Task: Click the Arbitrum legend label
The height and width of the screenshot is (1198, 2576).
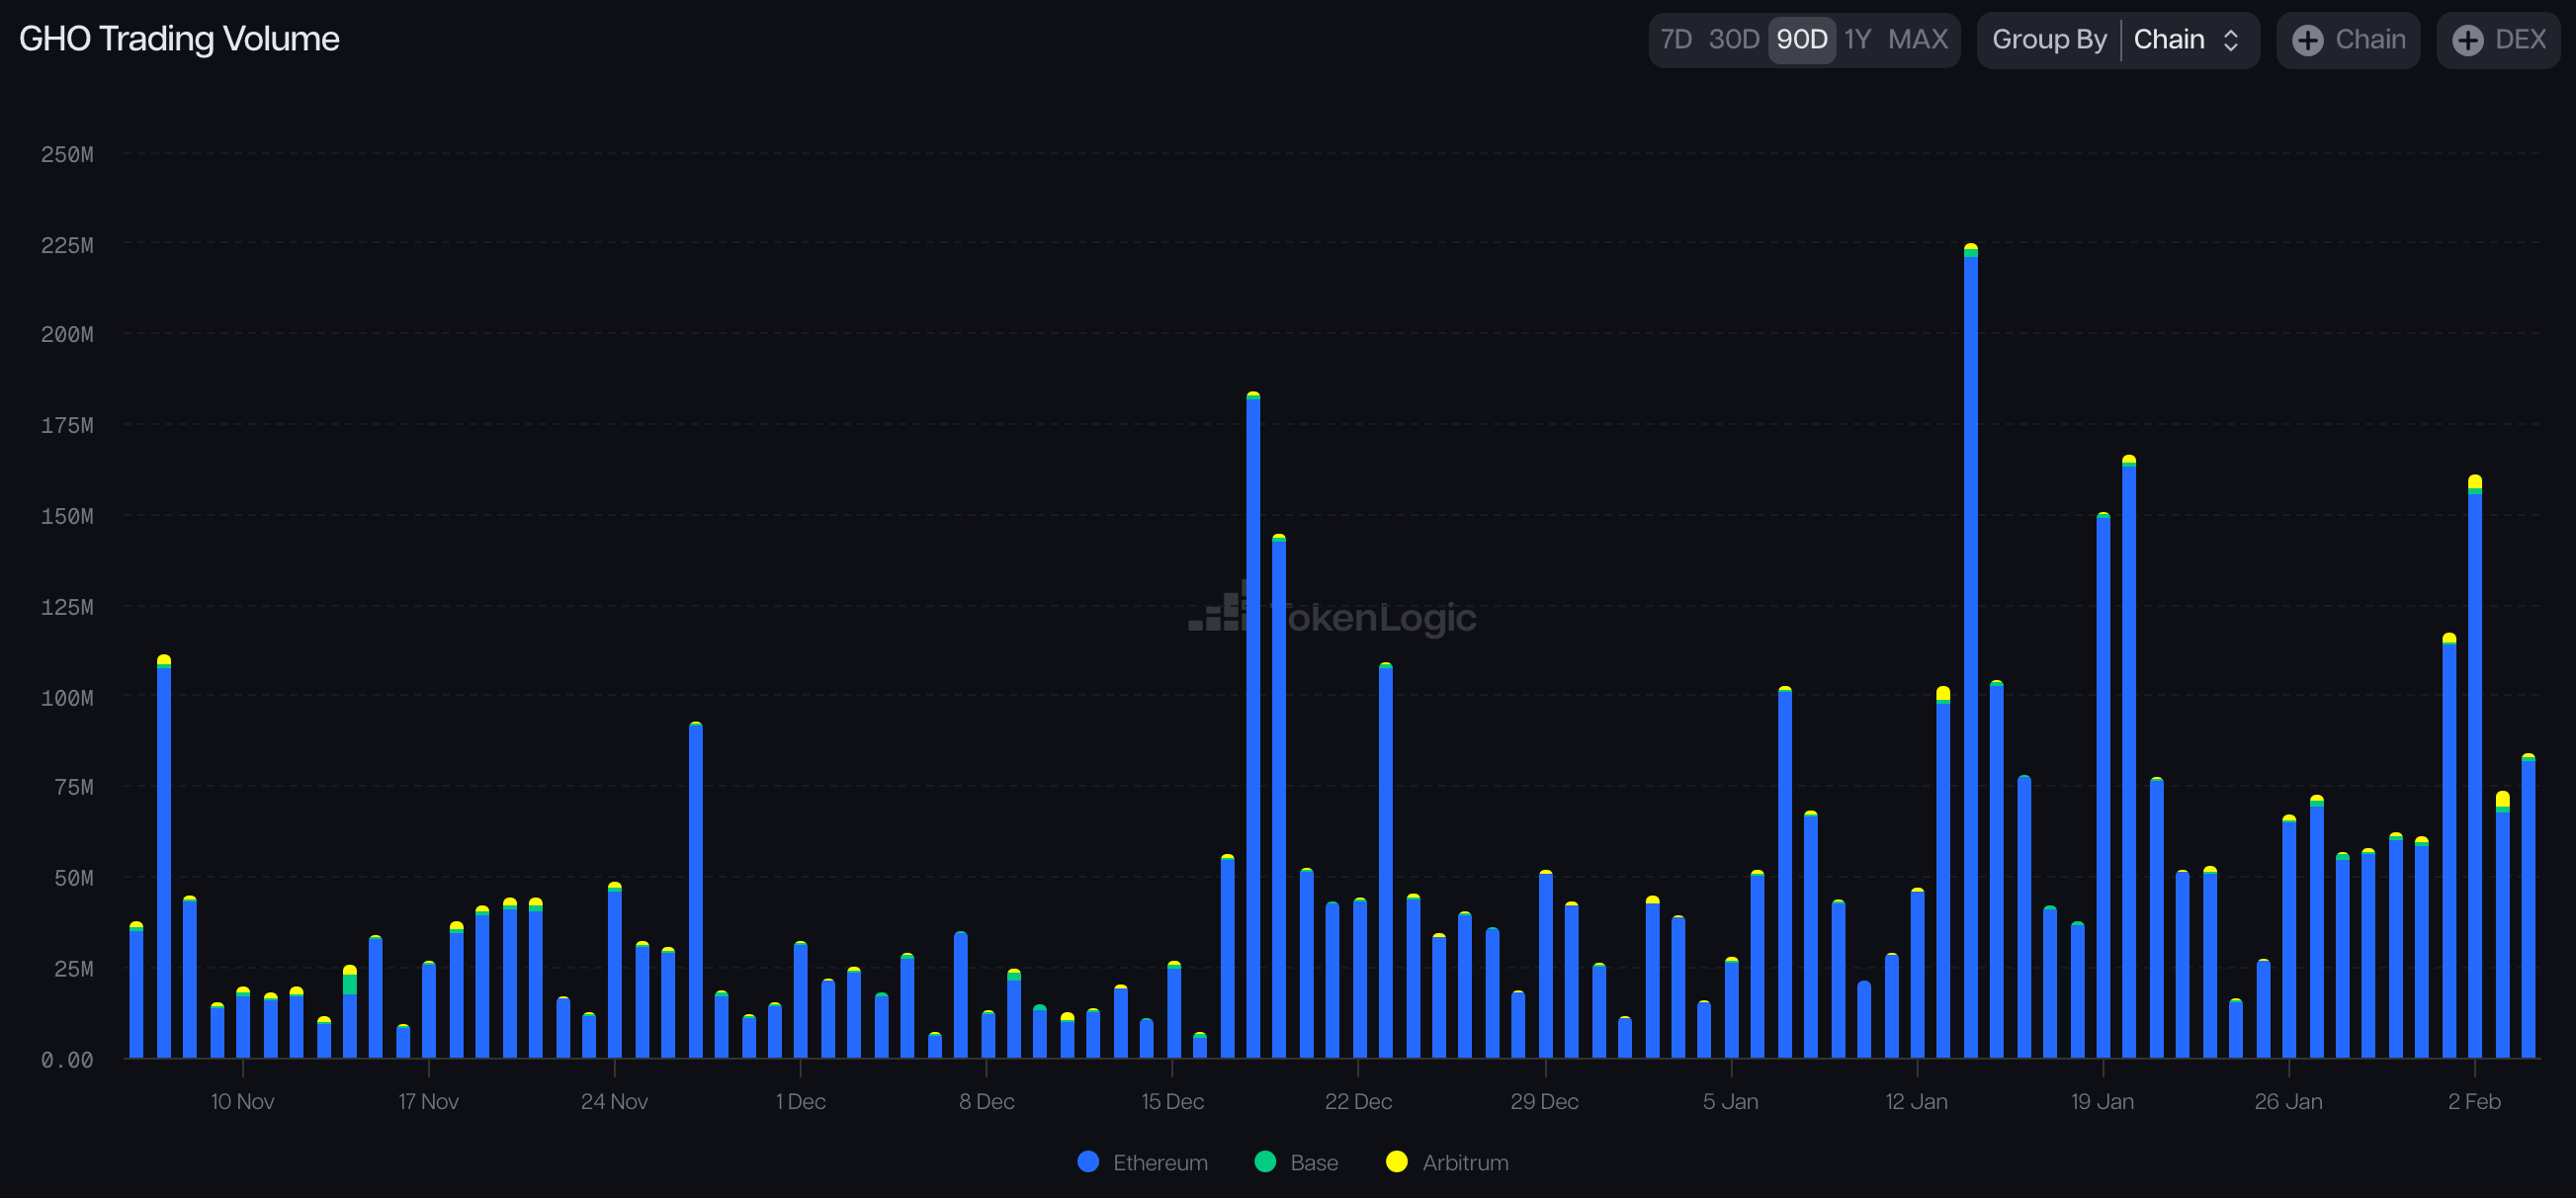Action: (x=1465, y=1162)
